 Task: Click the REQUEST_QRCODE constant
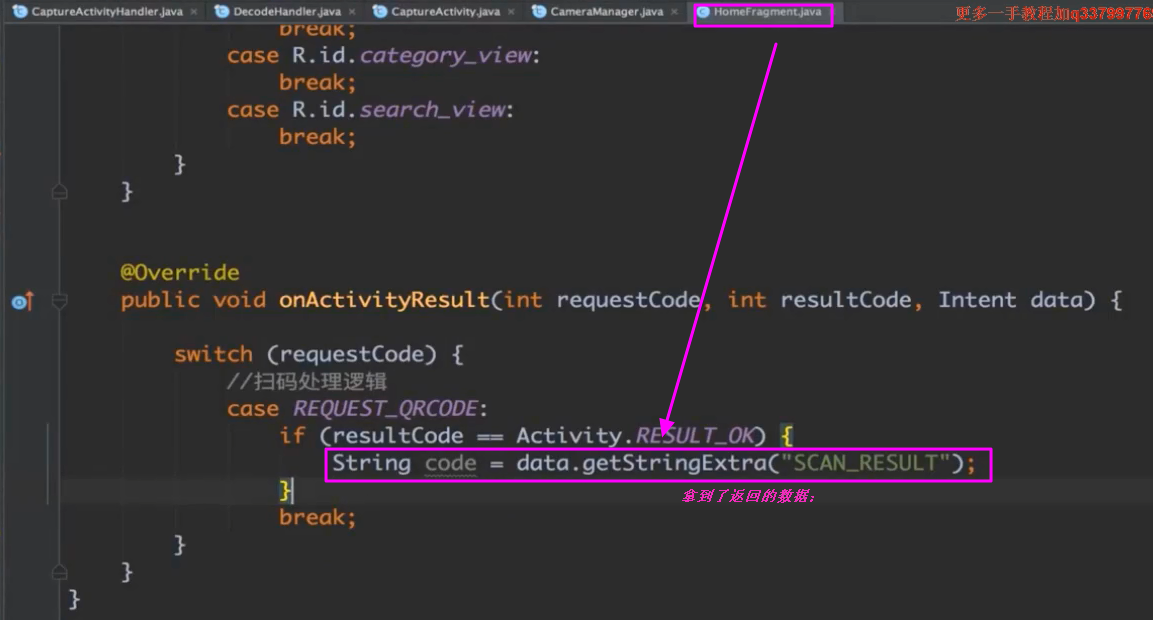click(385, 409)
